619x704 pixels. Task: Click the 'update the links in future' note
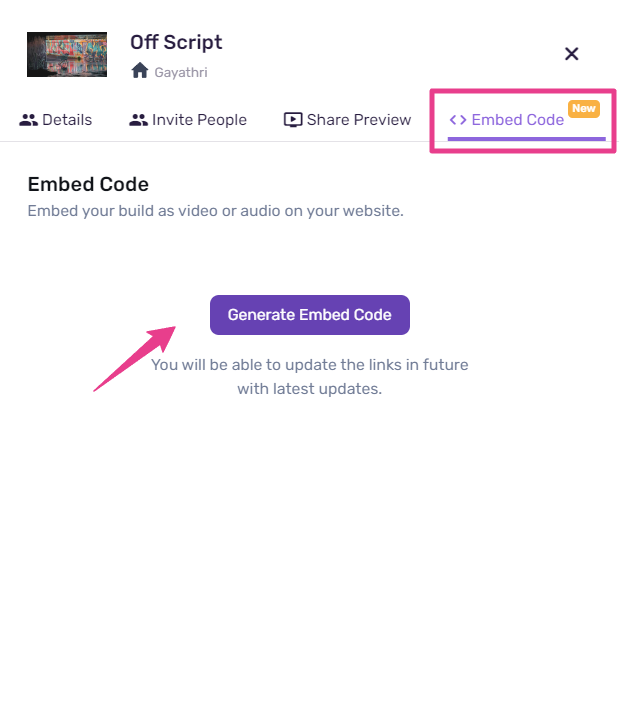coord(309,377)
